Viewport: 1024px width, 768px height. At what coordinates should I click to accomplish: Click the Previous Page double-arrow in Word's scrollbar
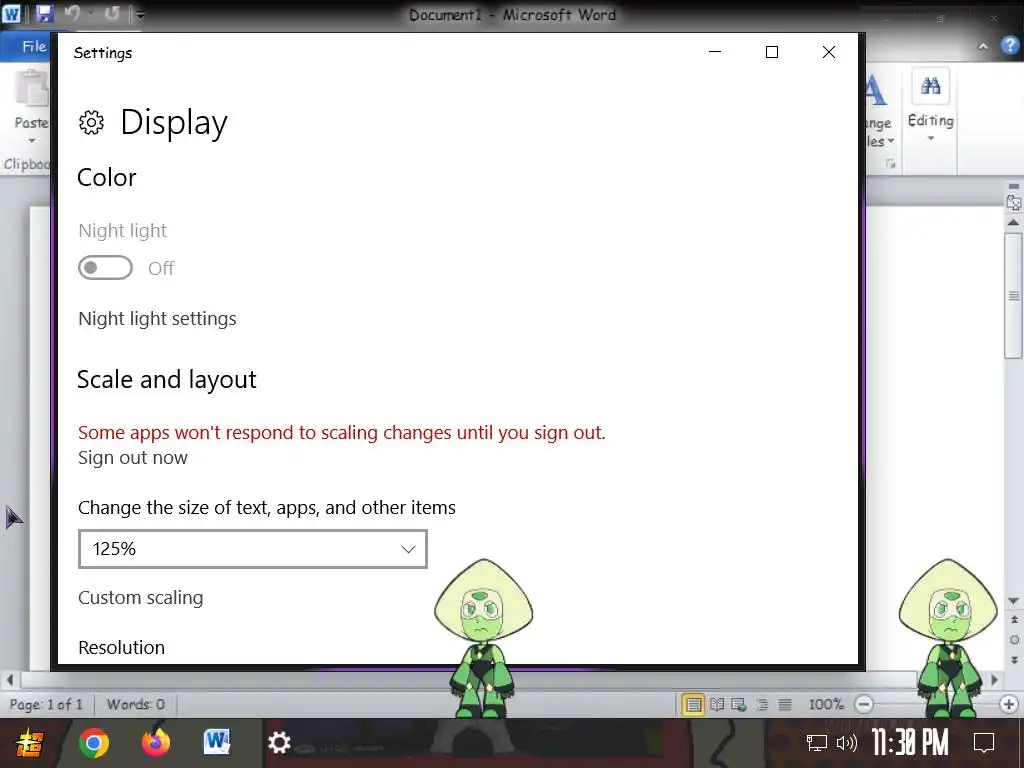[1014, 619]
